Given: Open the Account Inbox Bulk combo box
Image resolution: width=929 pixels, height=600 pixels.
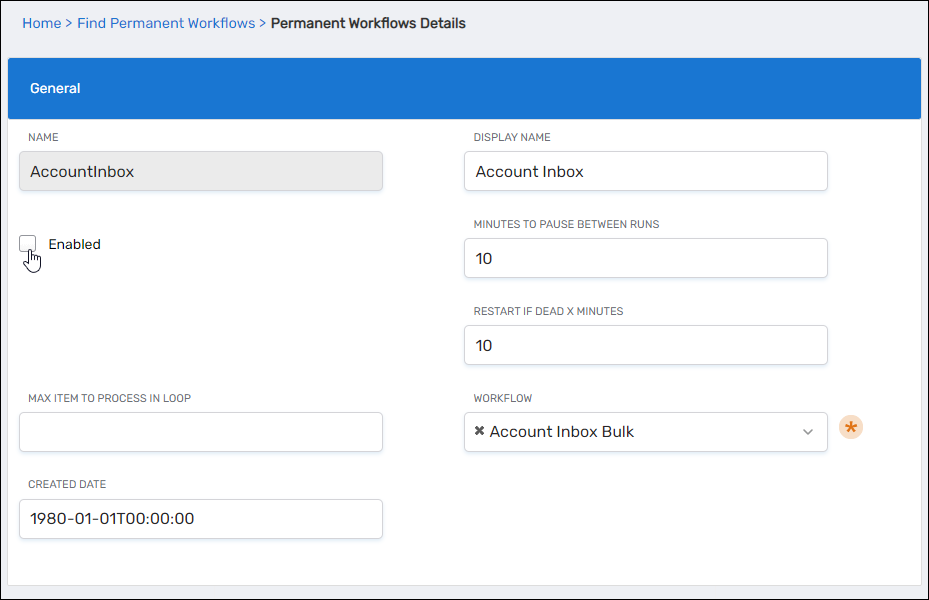Looking at the screenshot, I should click(640, 432).
